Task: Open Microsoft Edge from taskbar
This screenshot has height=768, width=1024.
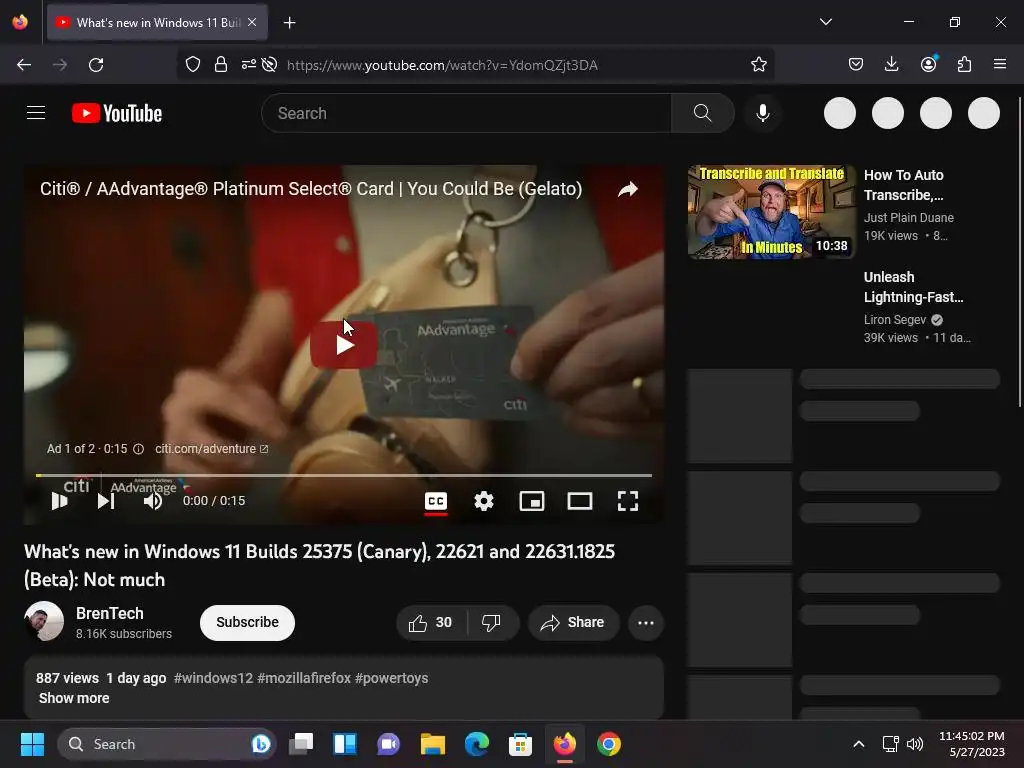Action: coord(477,744)
